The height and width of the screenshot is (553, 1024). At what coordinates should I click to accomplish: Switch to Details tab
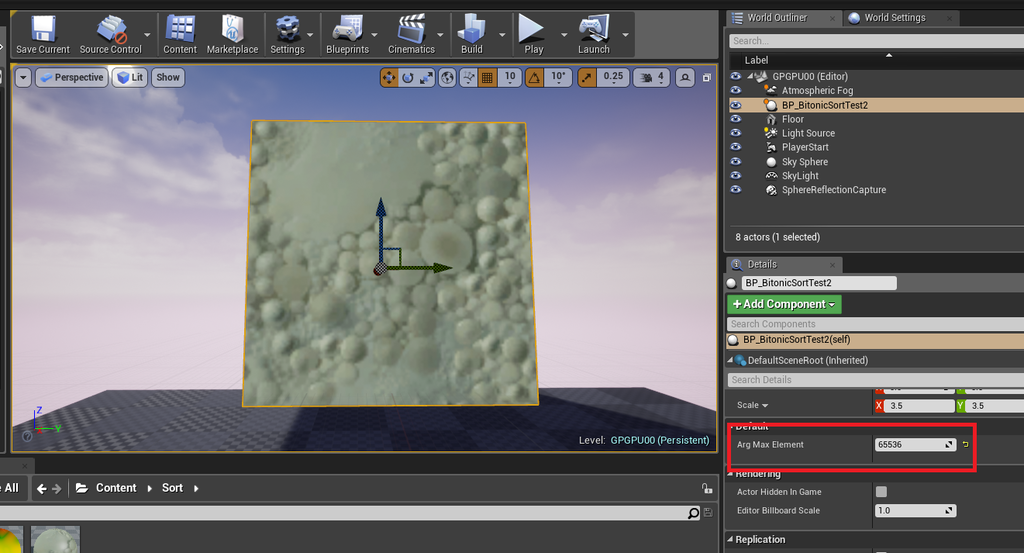pyautogui.click(x=762, y=264)
